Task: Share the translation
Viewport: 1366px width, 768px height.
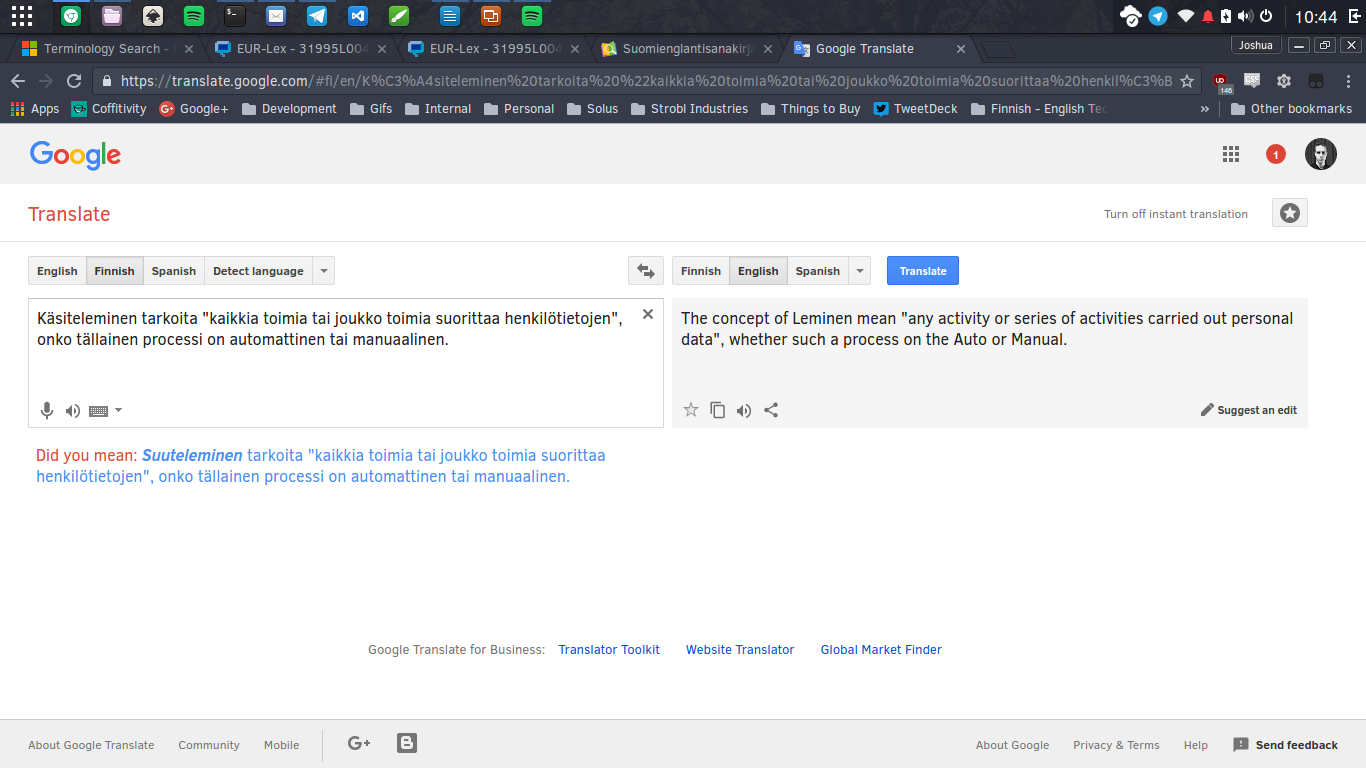Action: 771,410
